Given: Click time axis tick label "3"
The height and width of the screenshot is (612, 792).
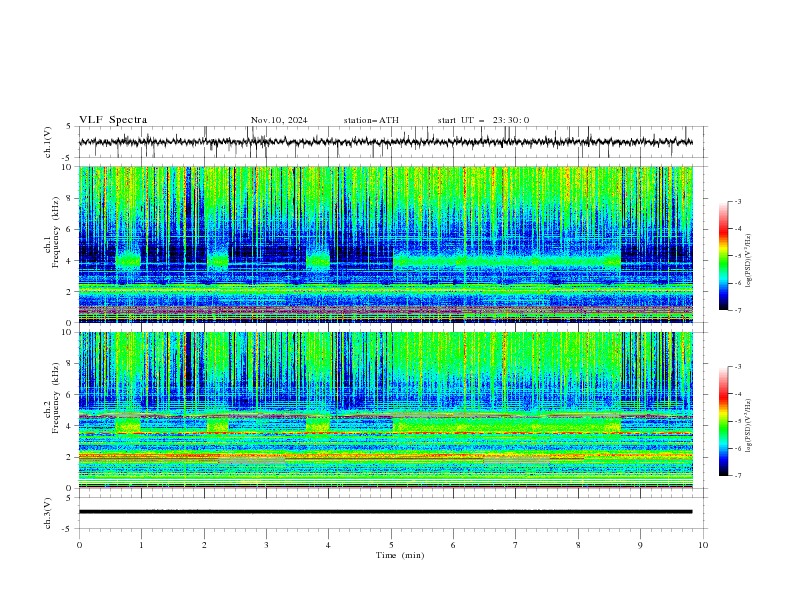Looking at the screenshot, I should [266, 545].
